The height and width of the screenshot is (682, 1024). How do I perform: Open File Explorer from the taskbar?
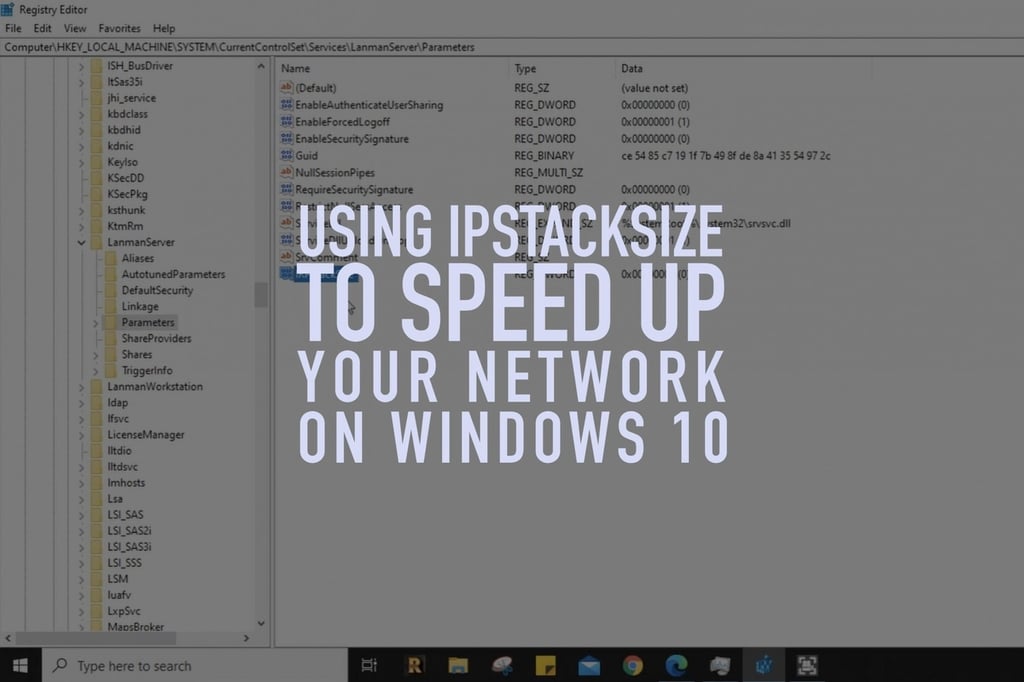pos(458,666)
